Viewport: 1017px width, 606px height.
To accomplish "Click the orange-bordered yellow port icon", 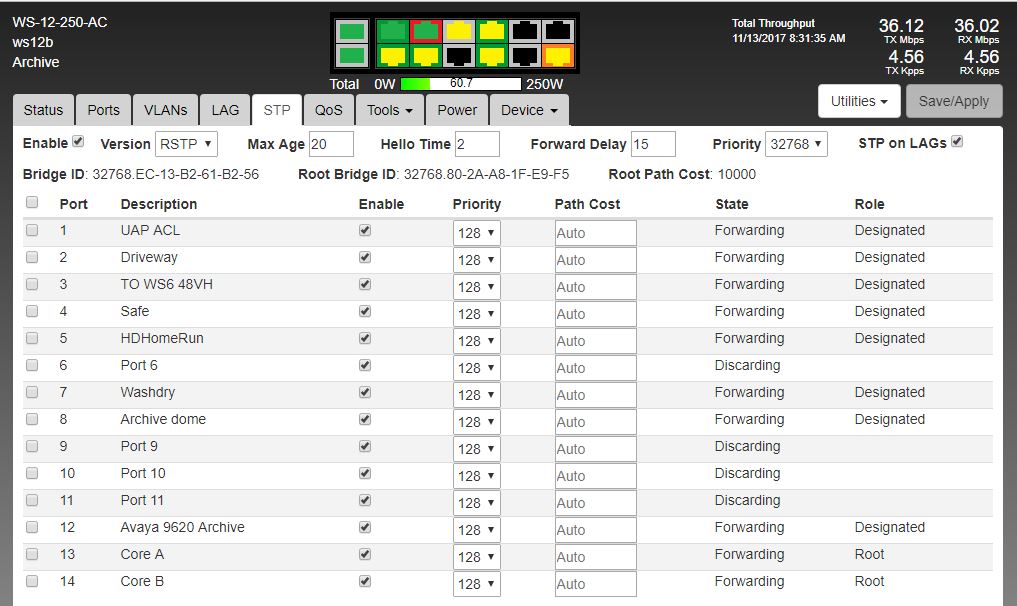I will click(558, 56).
